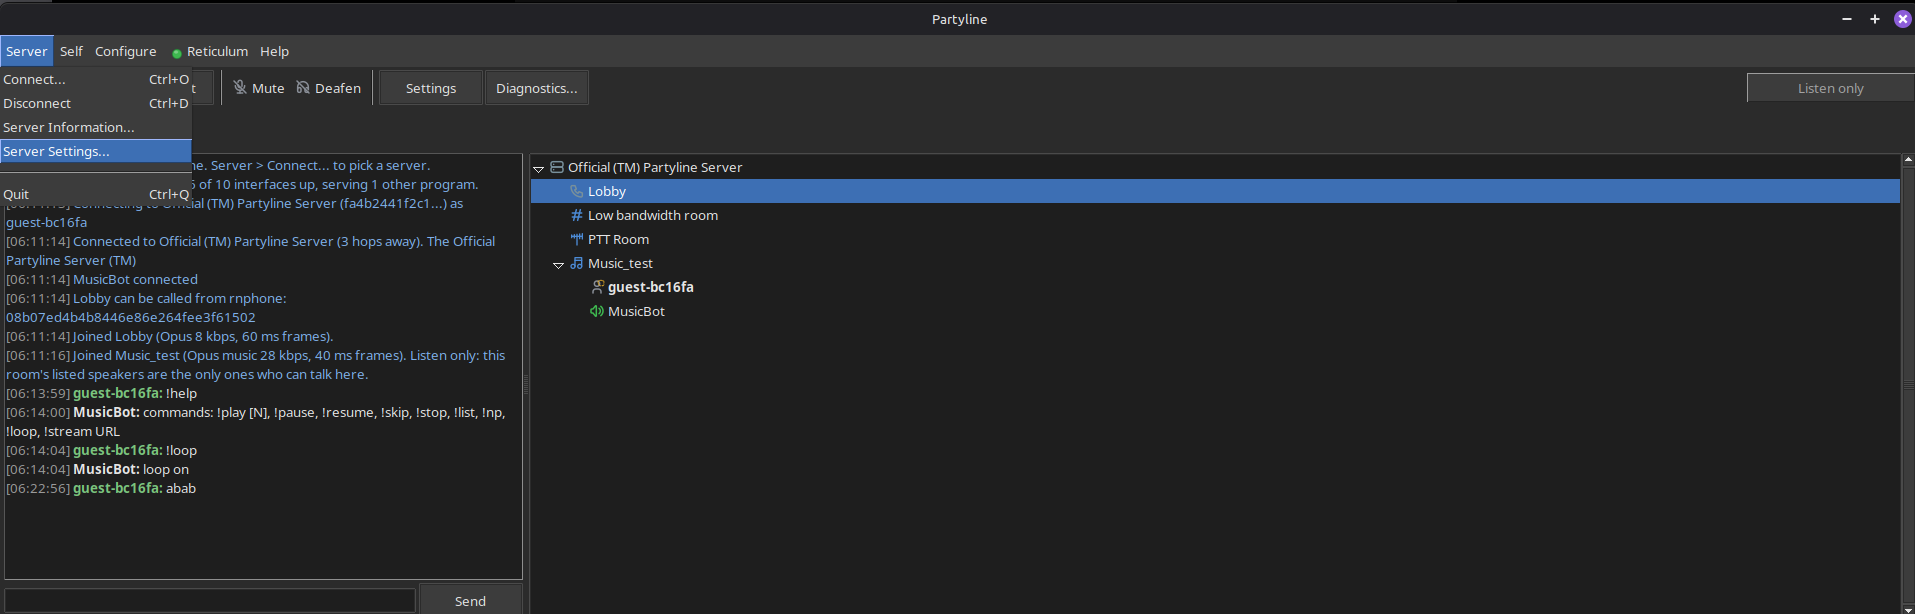
Task: Collapse the Music_test room expander
Action: tap(559, 265)
